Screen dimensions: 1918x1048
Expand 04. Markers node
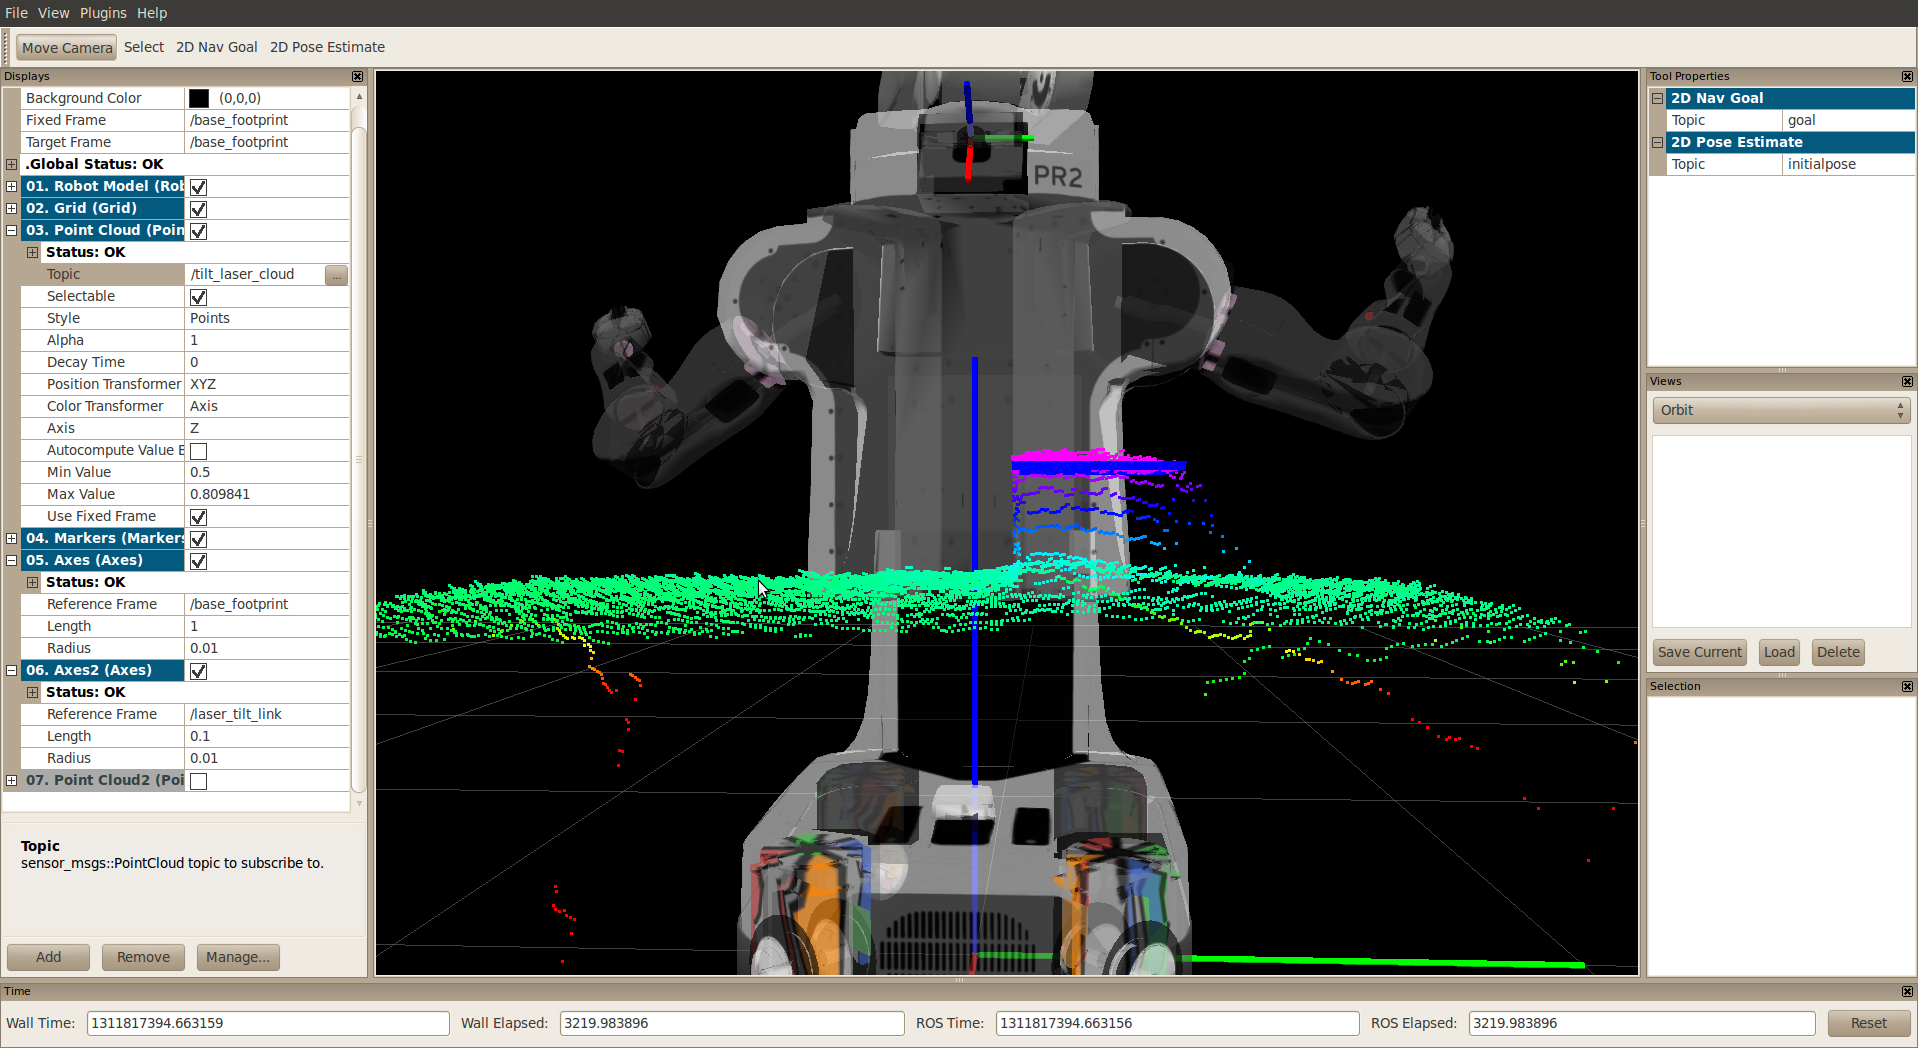[11, 538]
